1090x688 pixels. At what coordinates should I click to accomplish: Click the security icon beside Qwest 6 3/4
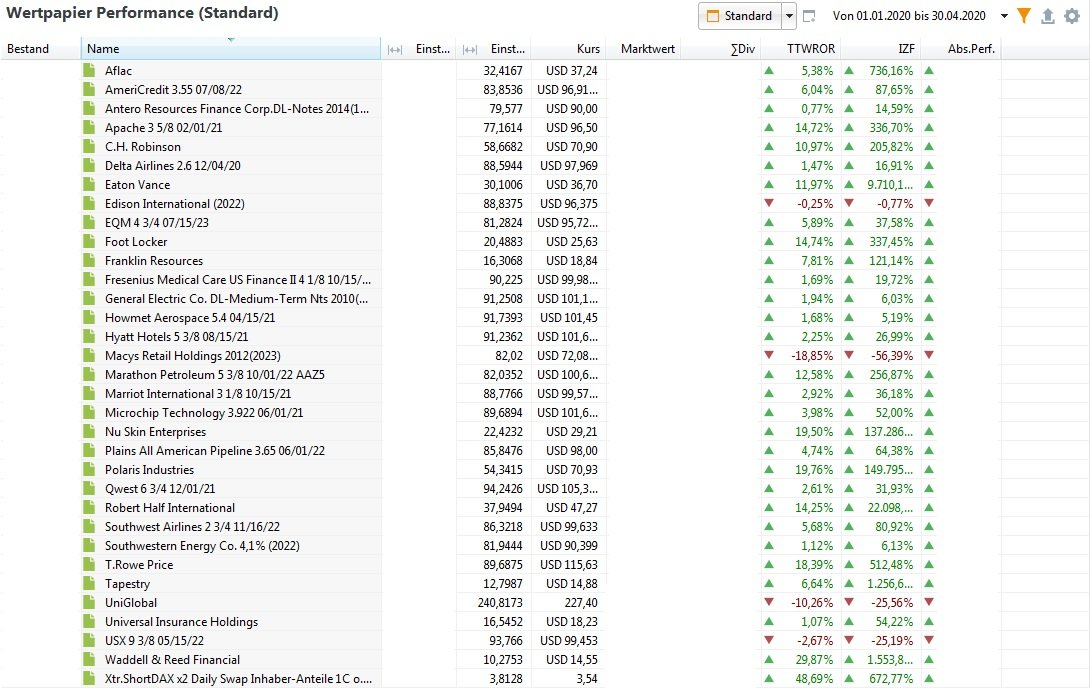click(x=89, y=489)
